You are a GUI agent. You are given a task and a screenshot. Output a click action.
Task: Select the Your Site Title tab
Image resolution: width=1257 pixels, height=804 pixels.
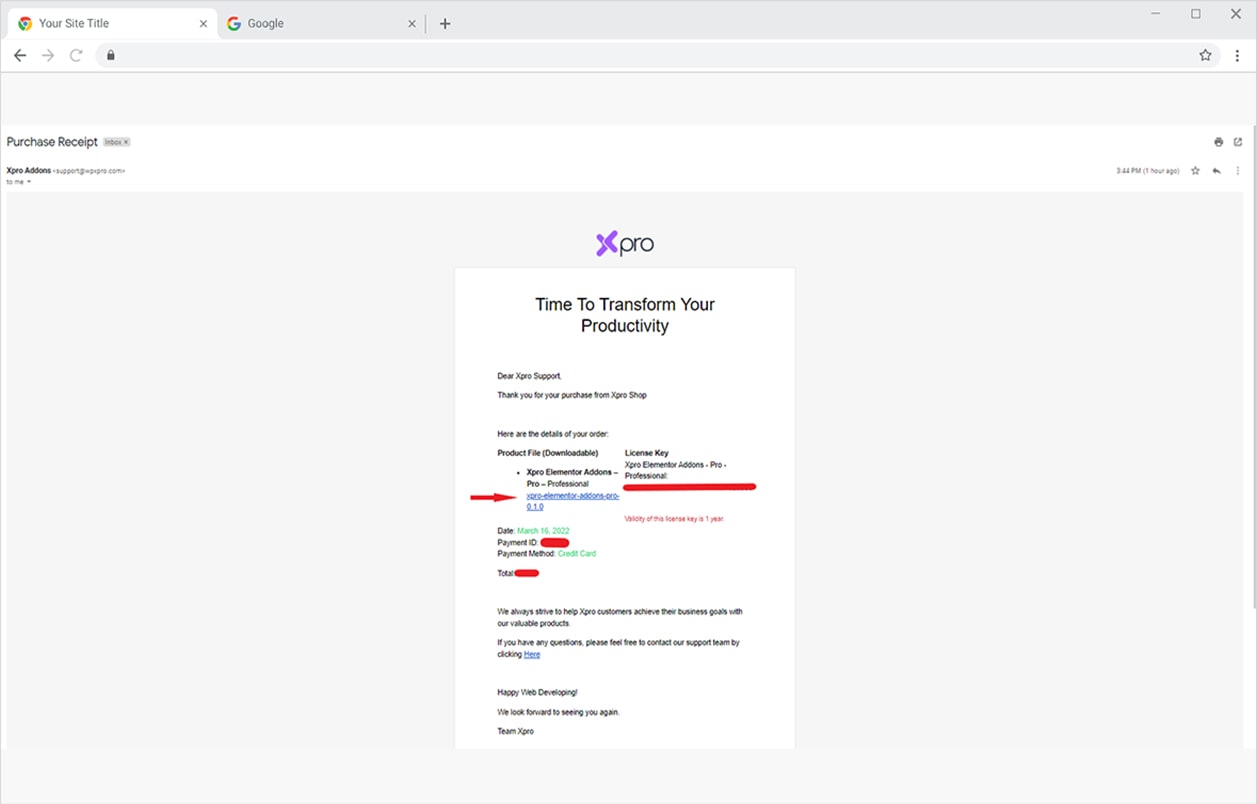(113, 24)
